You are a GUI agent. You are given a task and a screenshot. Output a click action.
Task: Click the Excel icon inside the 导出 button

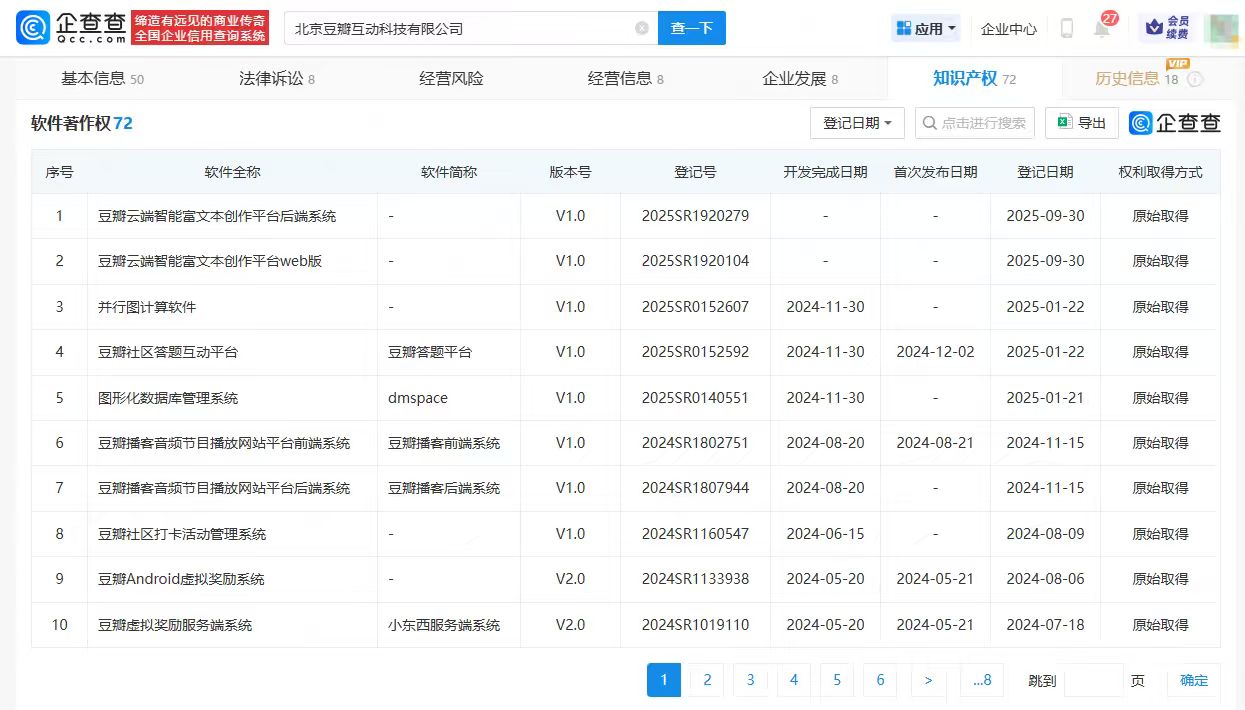tap(1065, 122)
